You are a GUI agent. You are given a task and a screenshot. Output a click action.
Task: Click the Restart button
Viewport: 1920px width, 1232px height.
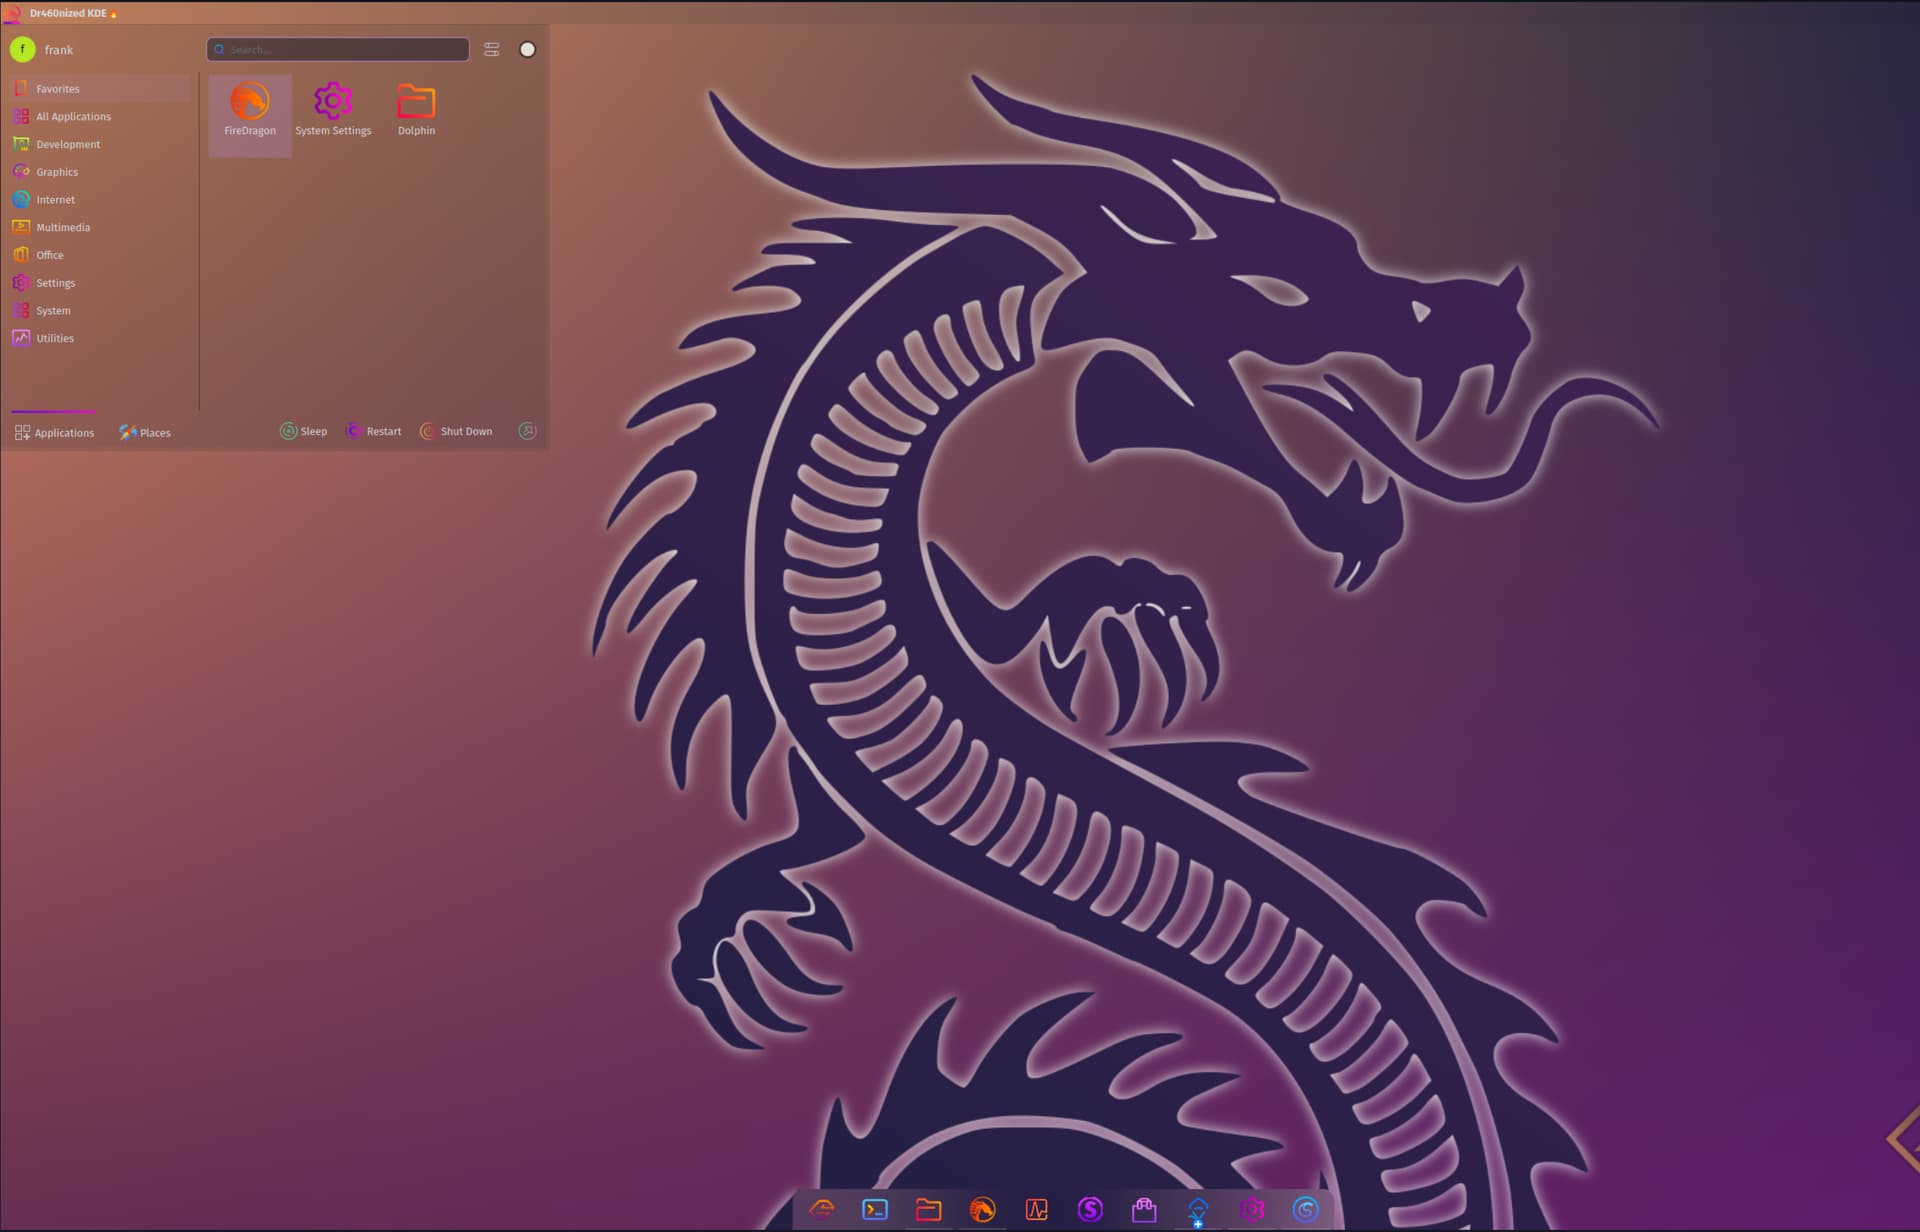373,431
